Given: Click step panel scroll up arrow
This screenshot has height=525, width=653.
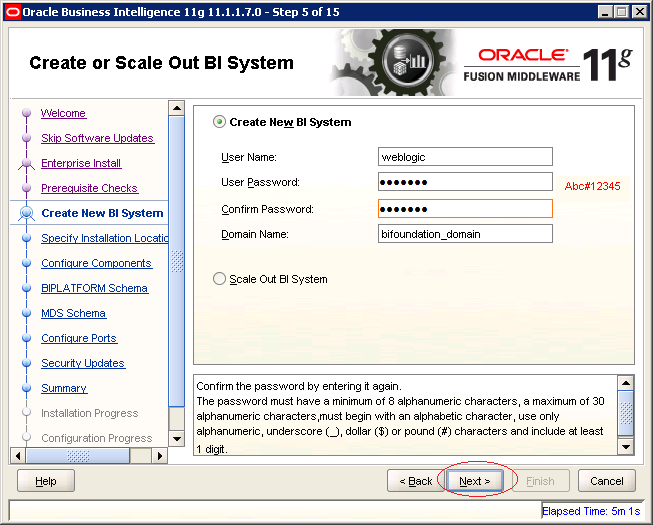Looking at the screenshot, I should pos(177,108).
